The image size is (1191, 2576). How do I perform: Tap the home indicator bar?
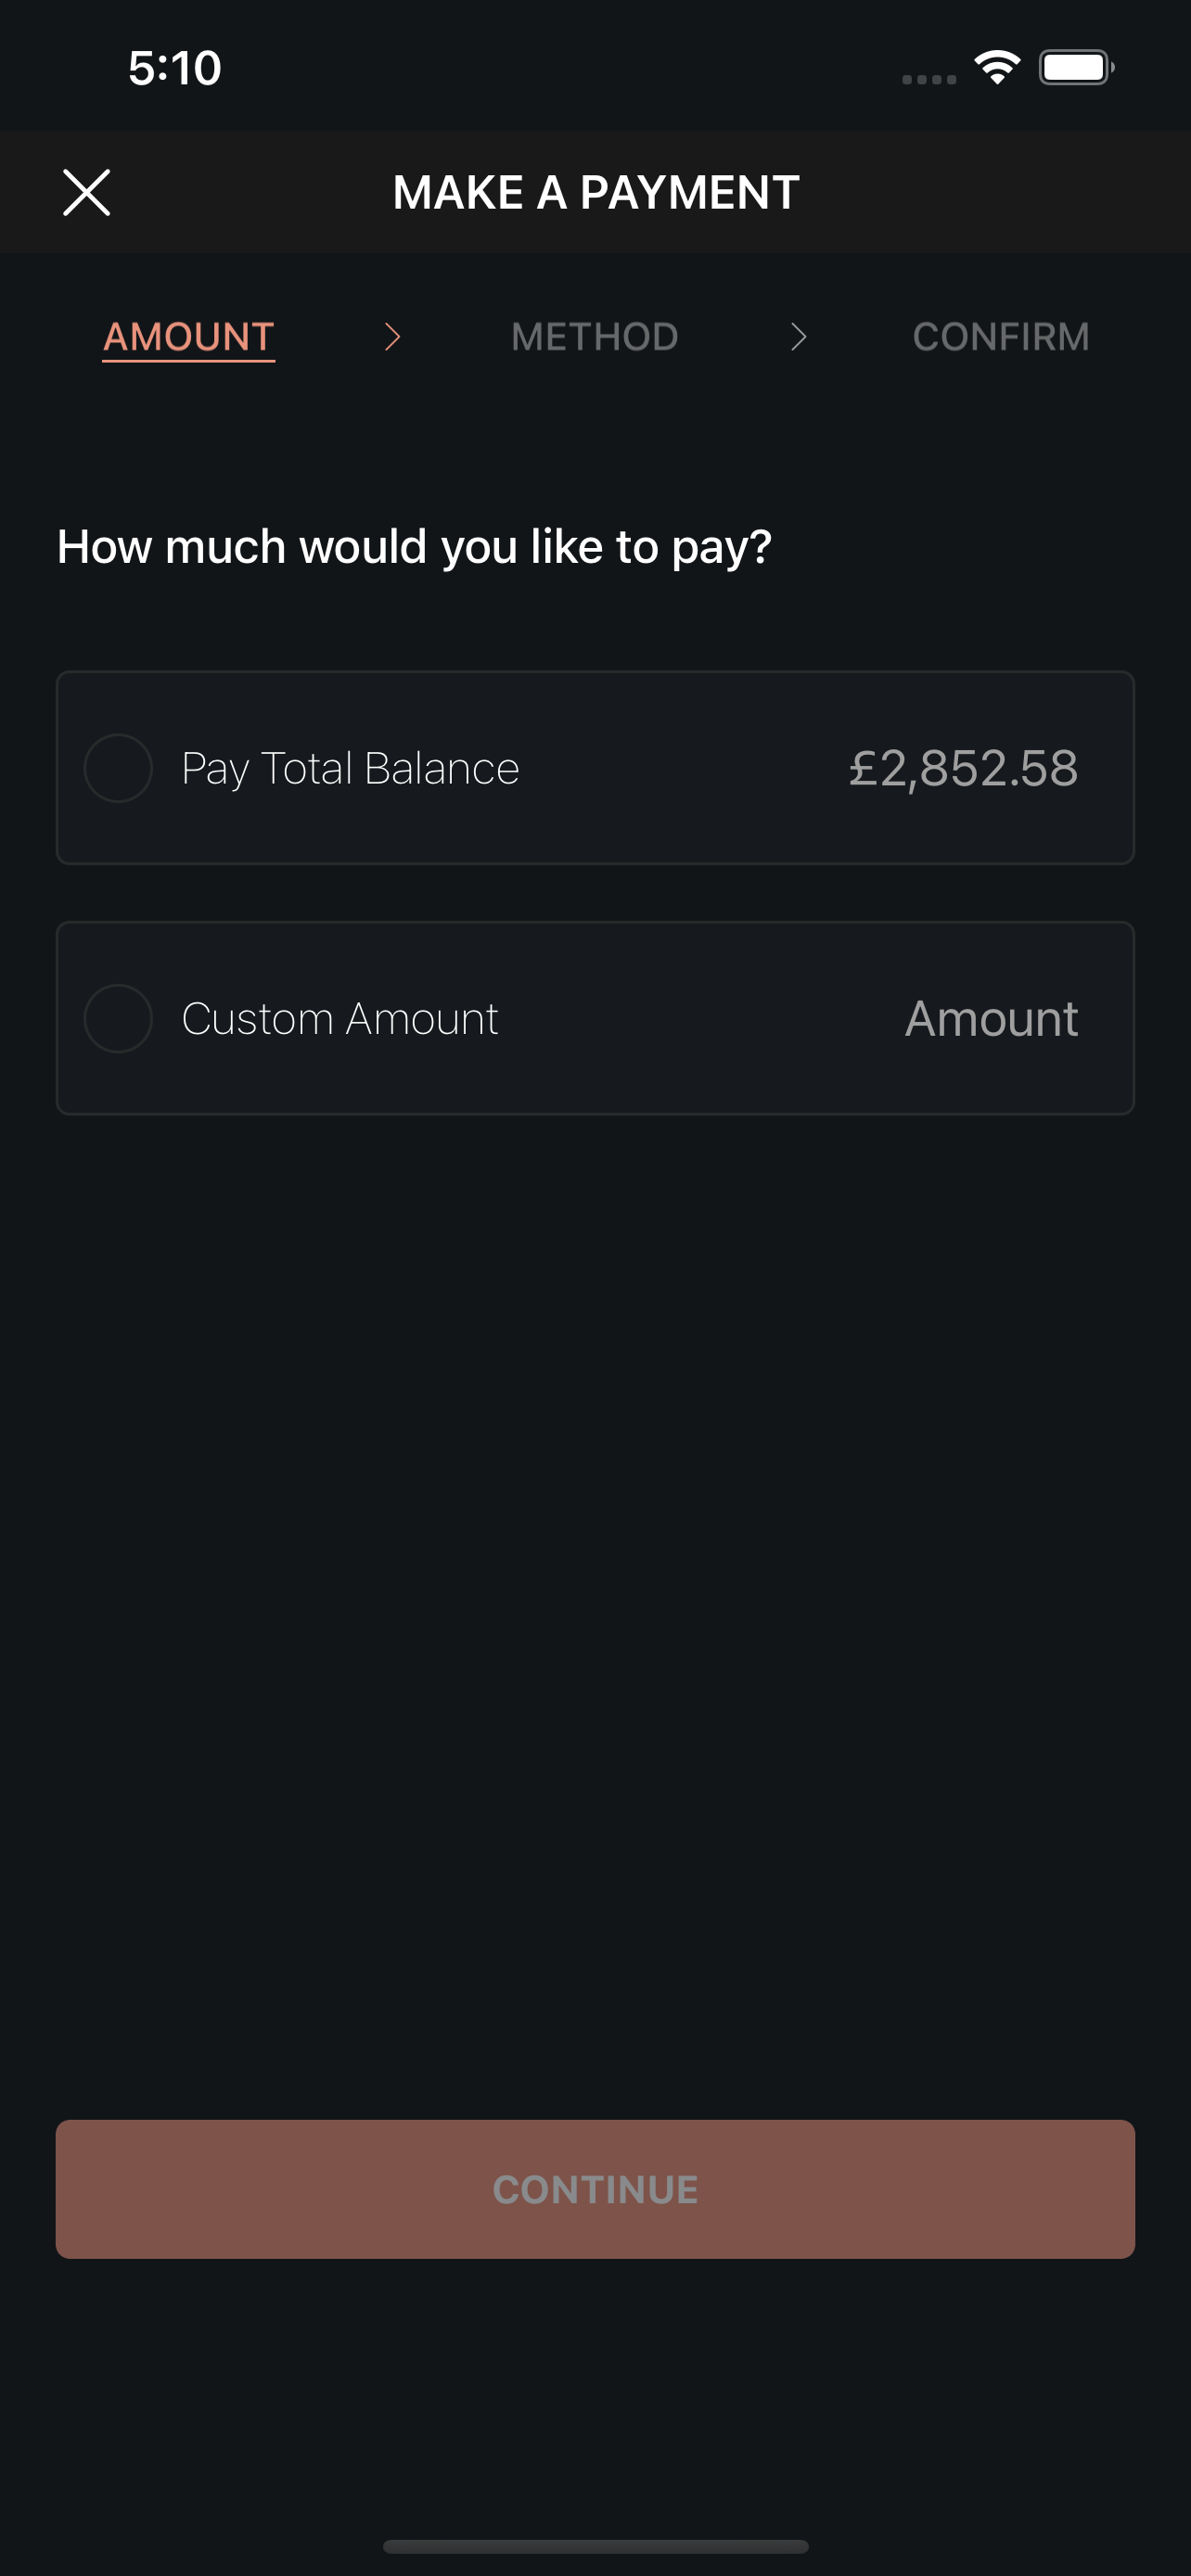pyautogui.click(x=595, y=2546)
